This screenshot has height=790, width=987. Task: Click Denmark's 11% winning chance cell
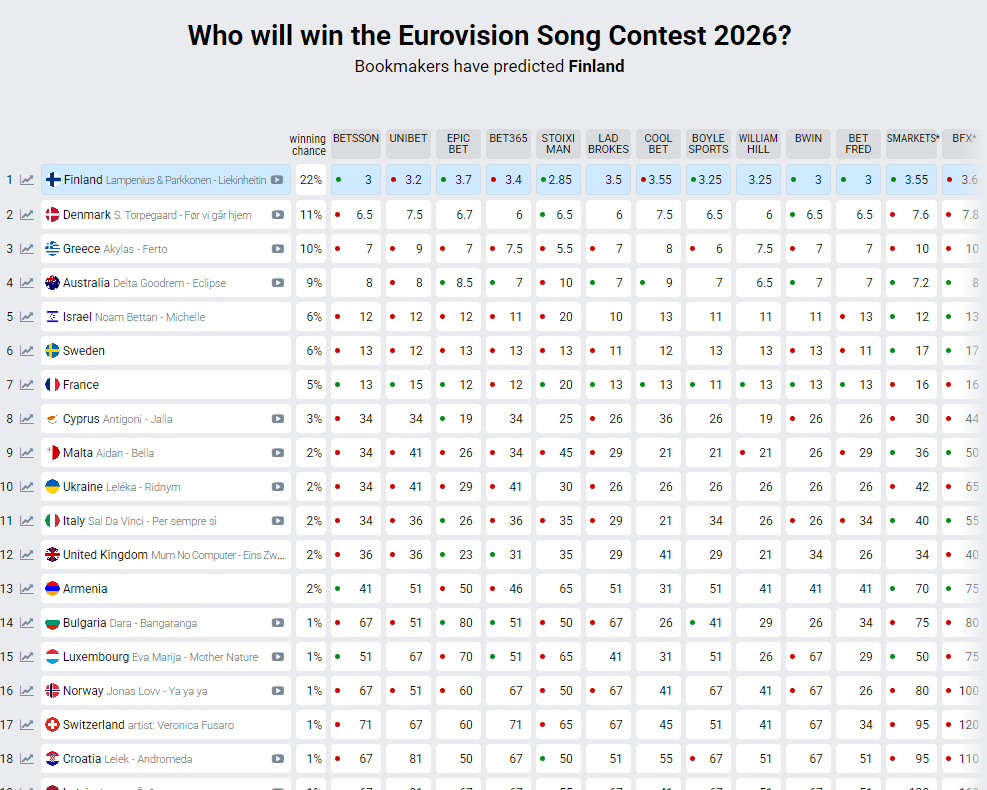(x=311, y=215)
